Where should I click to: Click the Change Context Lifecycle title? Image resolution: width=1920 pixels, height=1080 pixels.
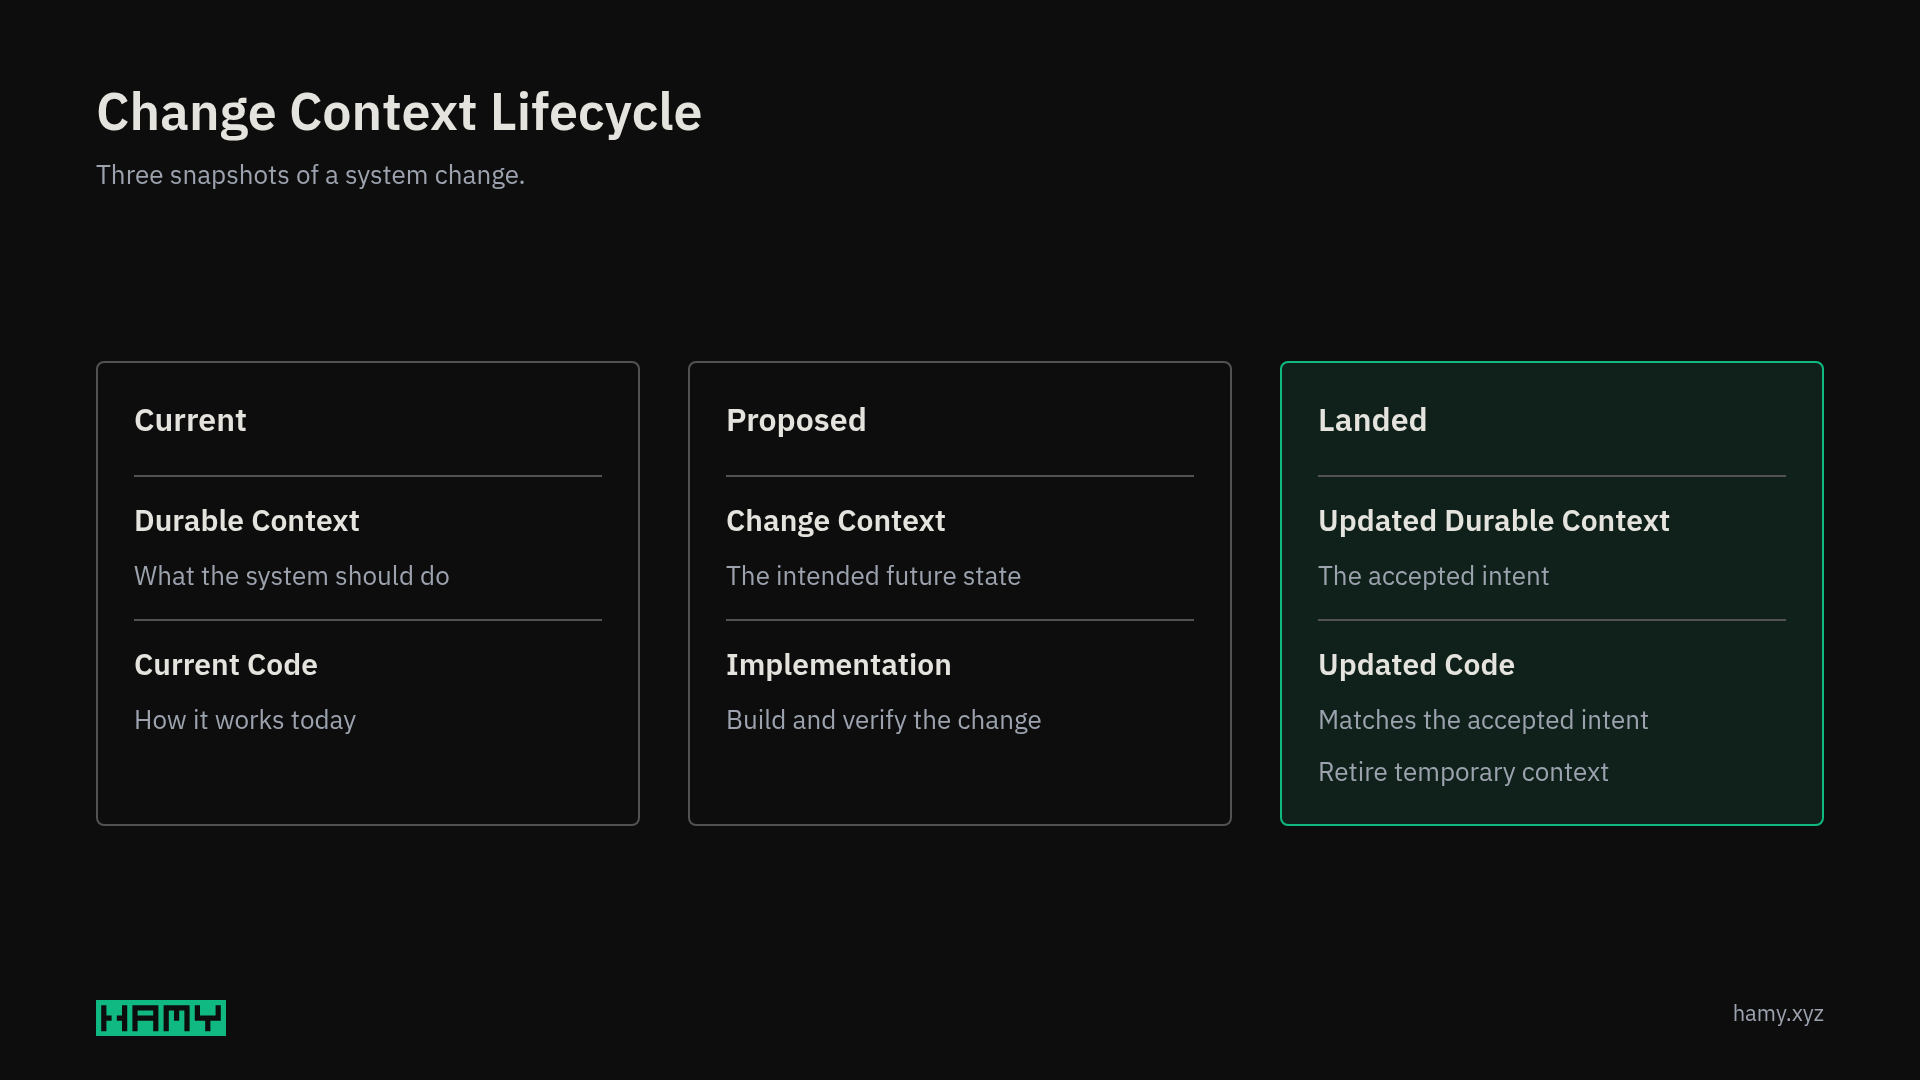(x=399, y=112)
